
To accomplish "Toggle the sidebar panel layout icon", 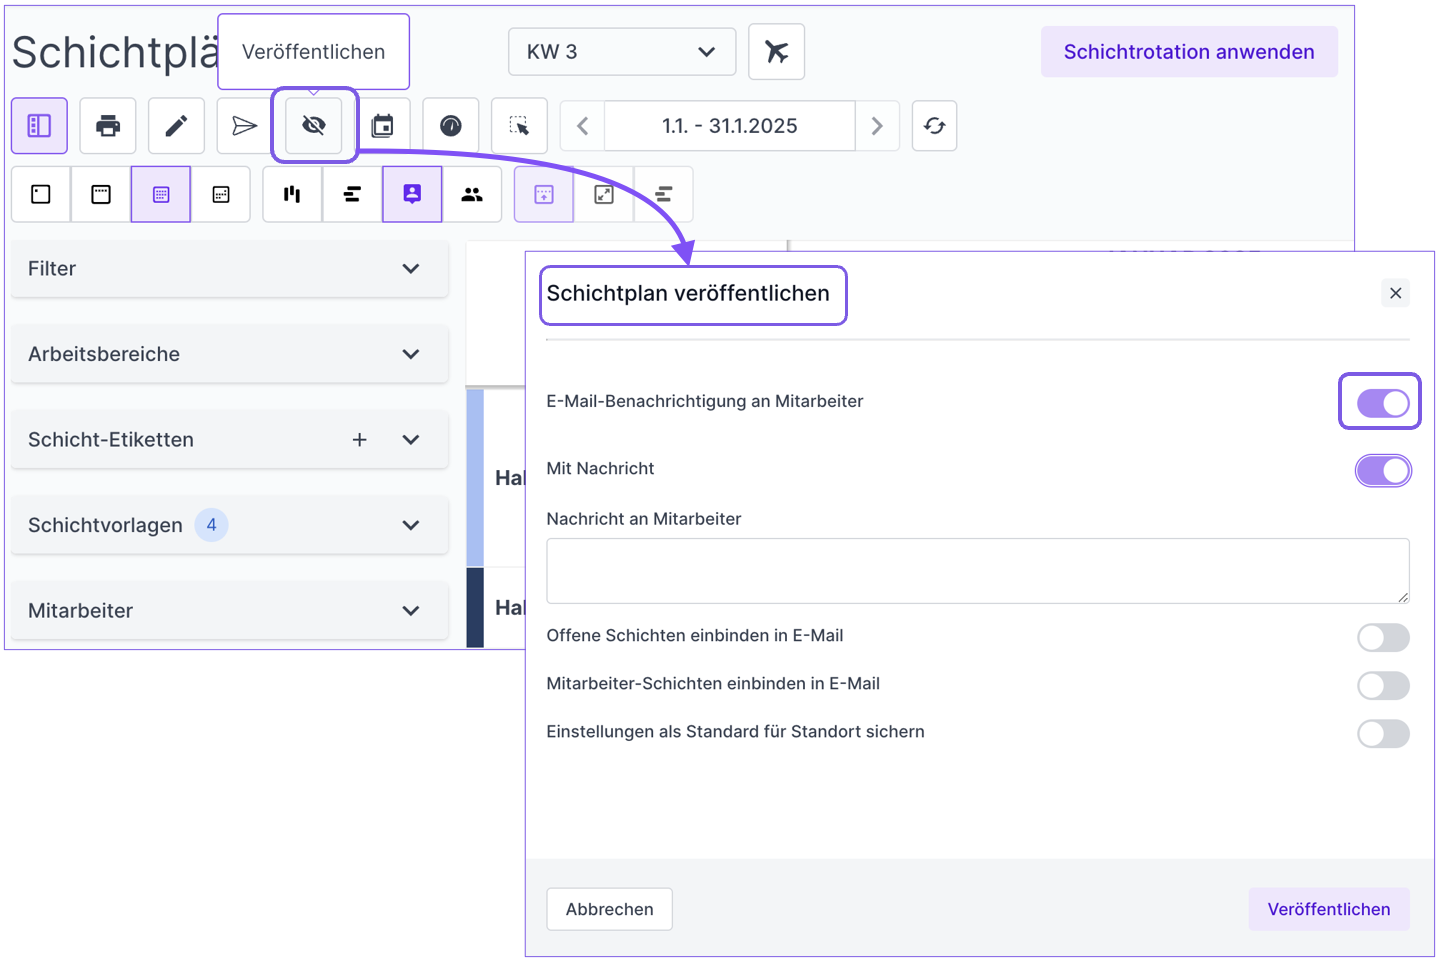I will tap(39, 126).
